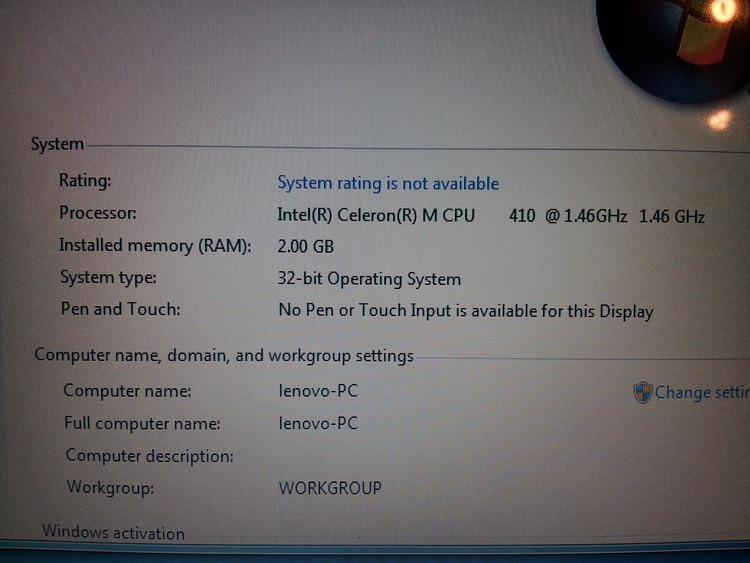Click the 'System type:' label
Image resolution: width=750 pixels, height=563 pixels.
(x=108, y=277)
